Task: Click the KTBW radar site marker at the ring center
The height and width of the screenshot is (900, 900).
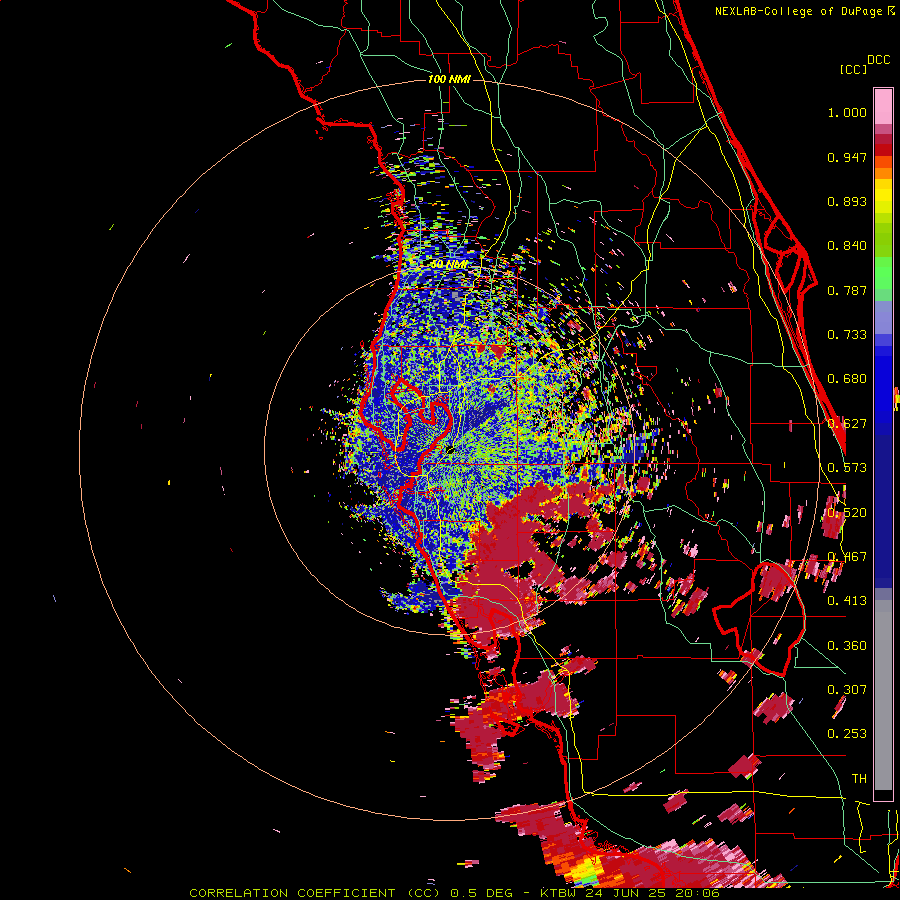Action: pyautogui.click(x=450, y=450)
